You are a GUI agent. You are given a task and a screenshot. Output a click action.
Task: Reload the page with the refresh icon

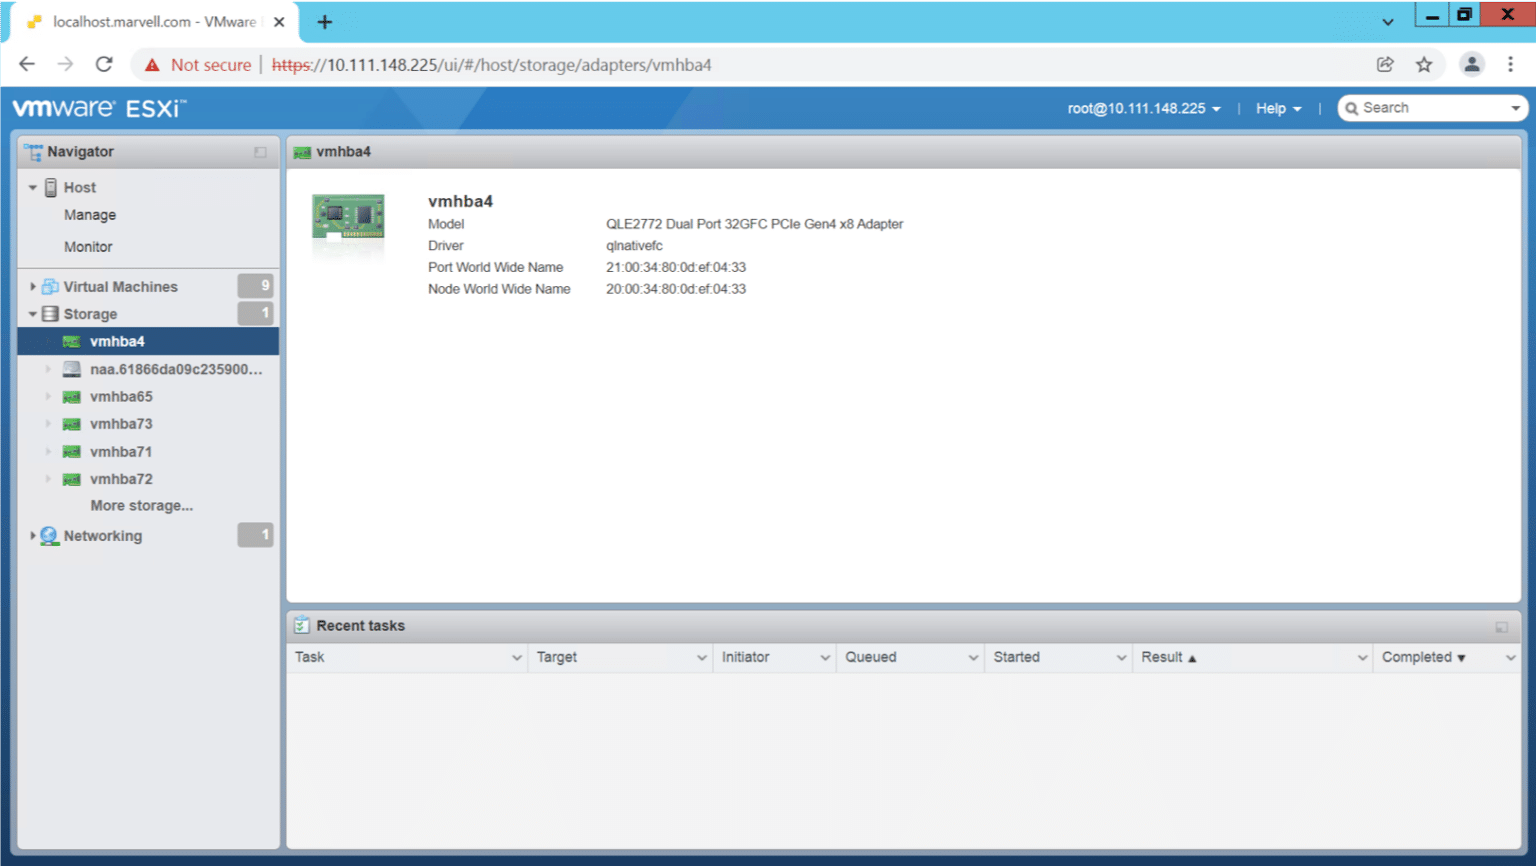(104, 64)
